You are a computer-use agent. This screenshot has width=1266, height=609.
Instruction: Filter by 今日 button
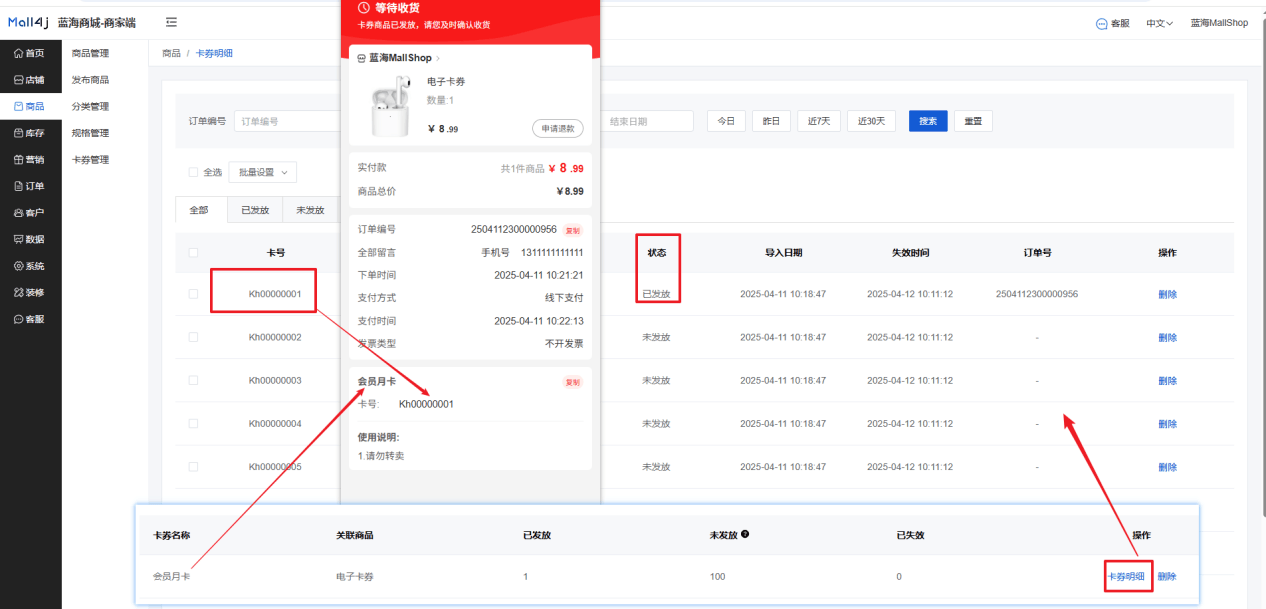726,121
